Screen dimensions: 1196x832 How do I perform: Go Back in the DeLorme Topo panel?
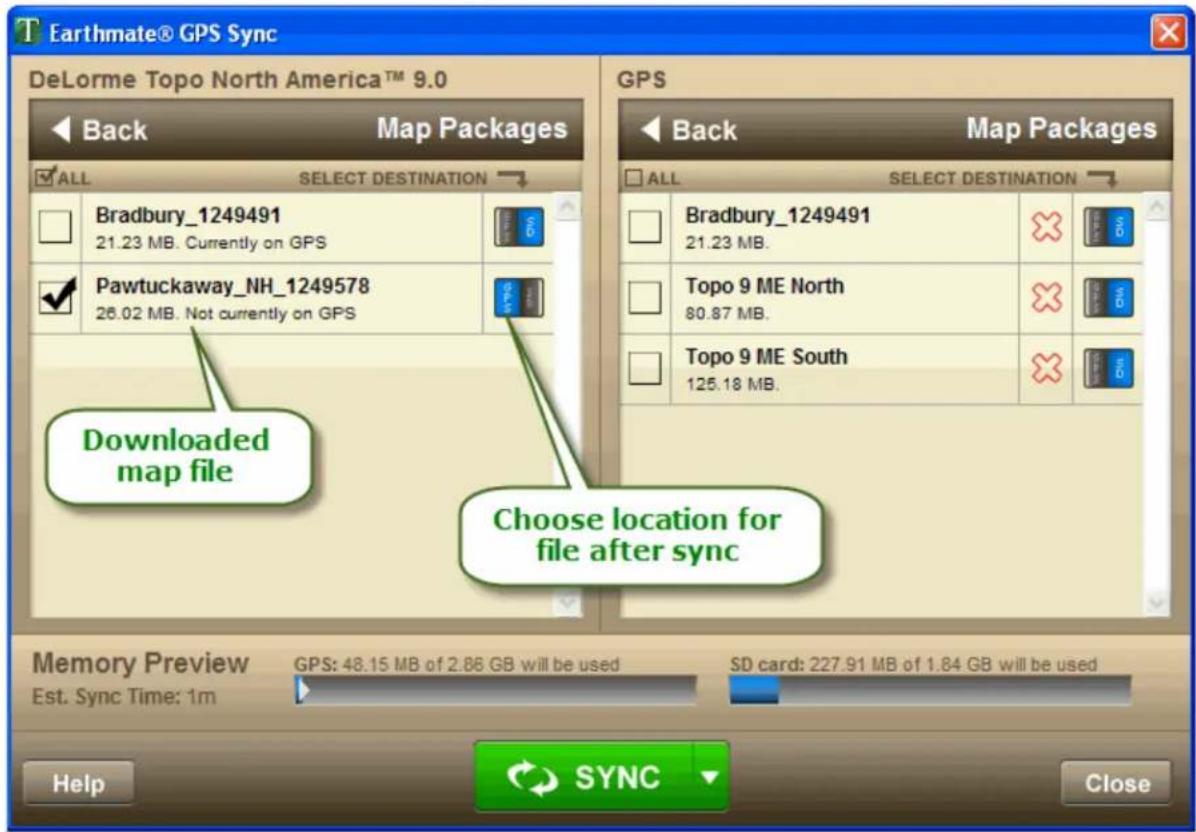[99, 130]
